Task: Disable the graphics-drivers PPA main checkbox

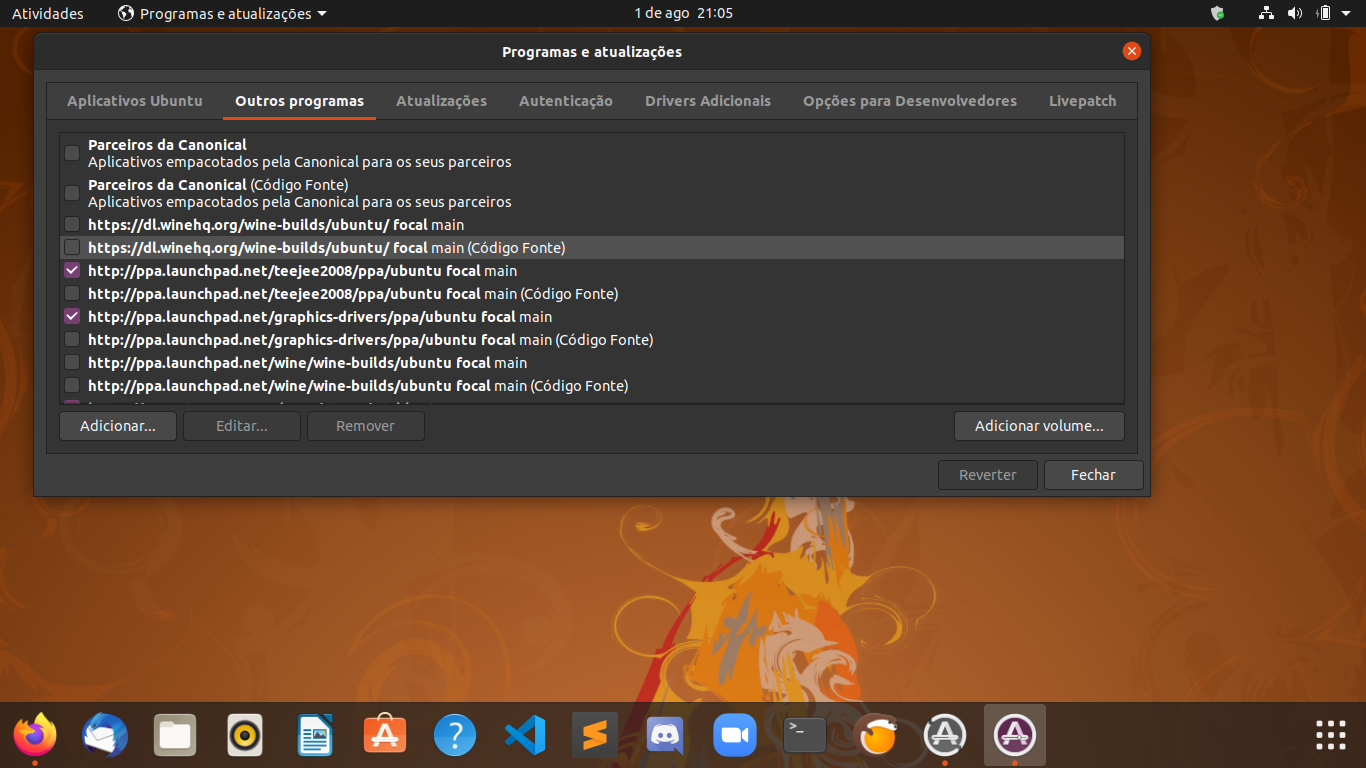Action: [72, 317]
